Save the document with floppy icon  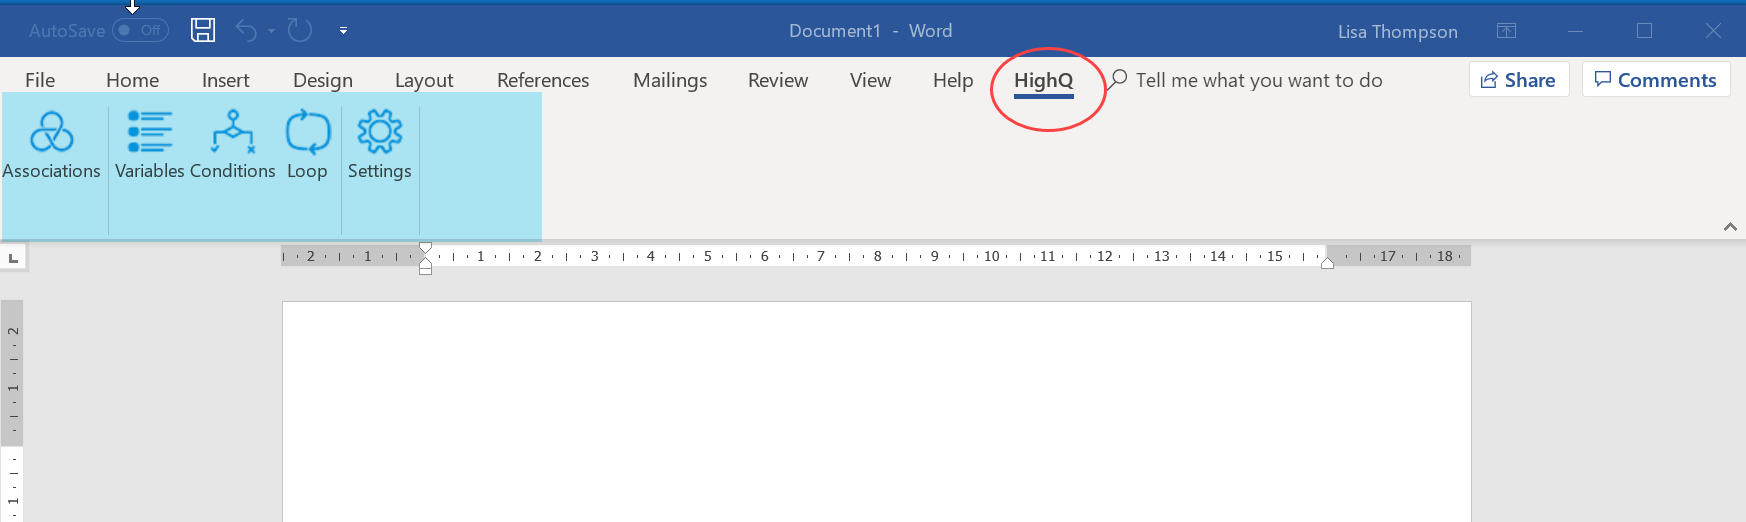coord(203,30)
